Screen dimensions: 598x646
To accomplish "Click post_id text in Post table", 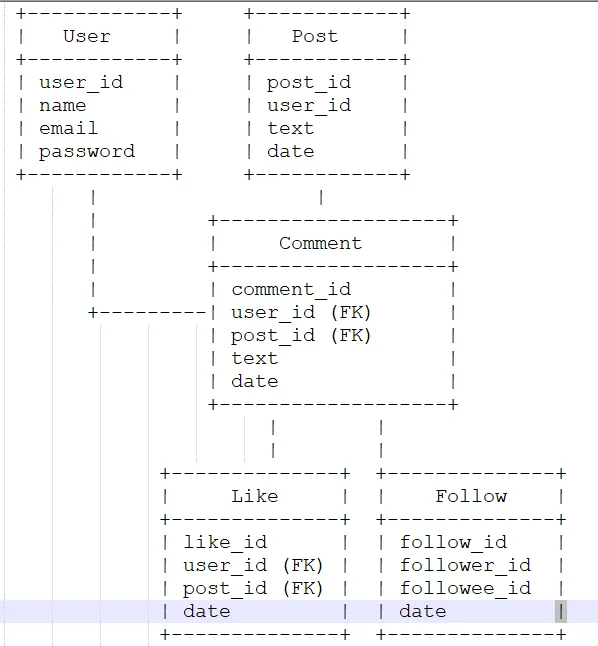I will pyautogui.click(x=309, y=83).
